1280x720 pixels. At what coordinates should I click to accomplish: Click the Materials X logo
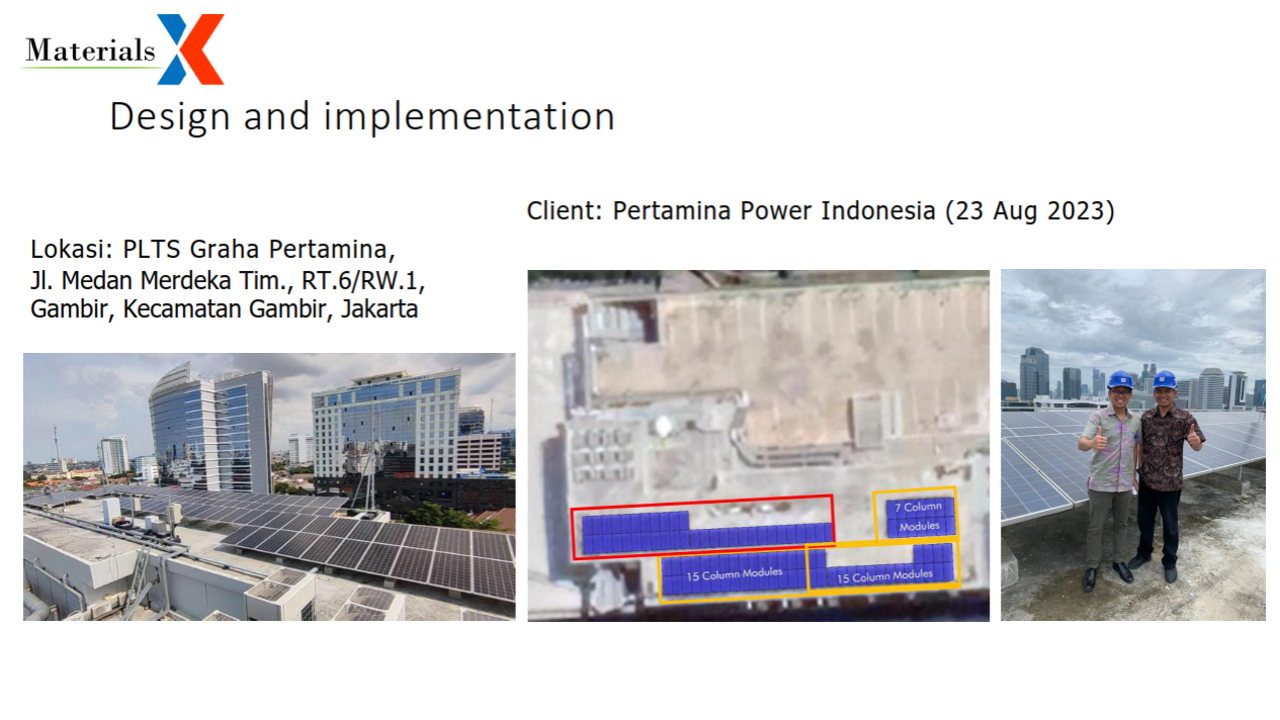point(124,49)
